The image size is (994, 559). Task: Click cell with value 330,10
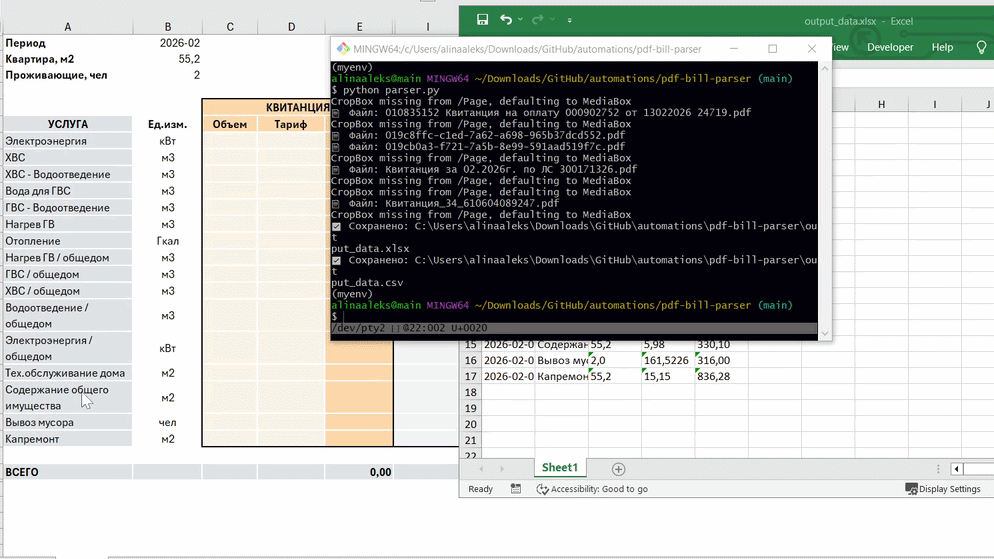click(x=721, y=344)
